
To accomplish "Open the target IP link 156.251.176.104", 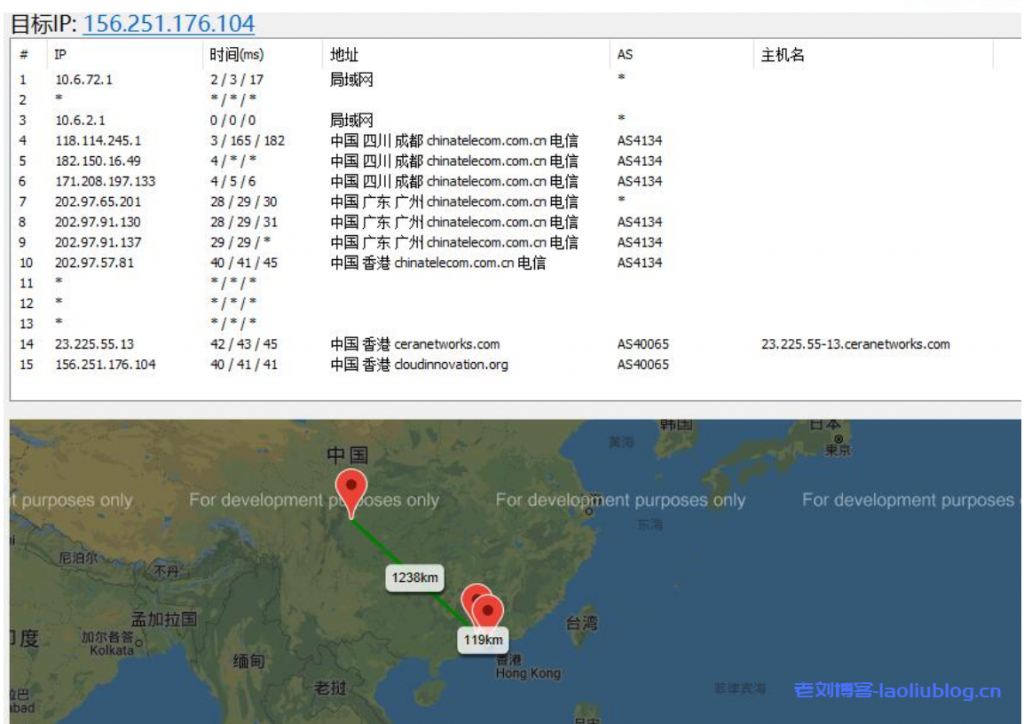I will click(x=168, y=23).
